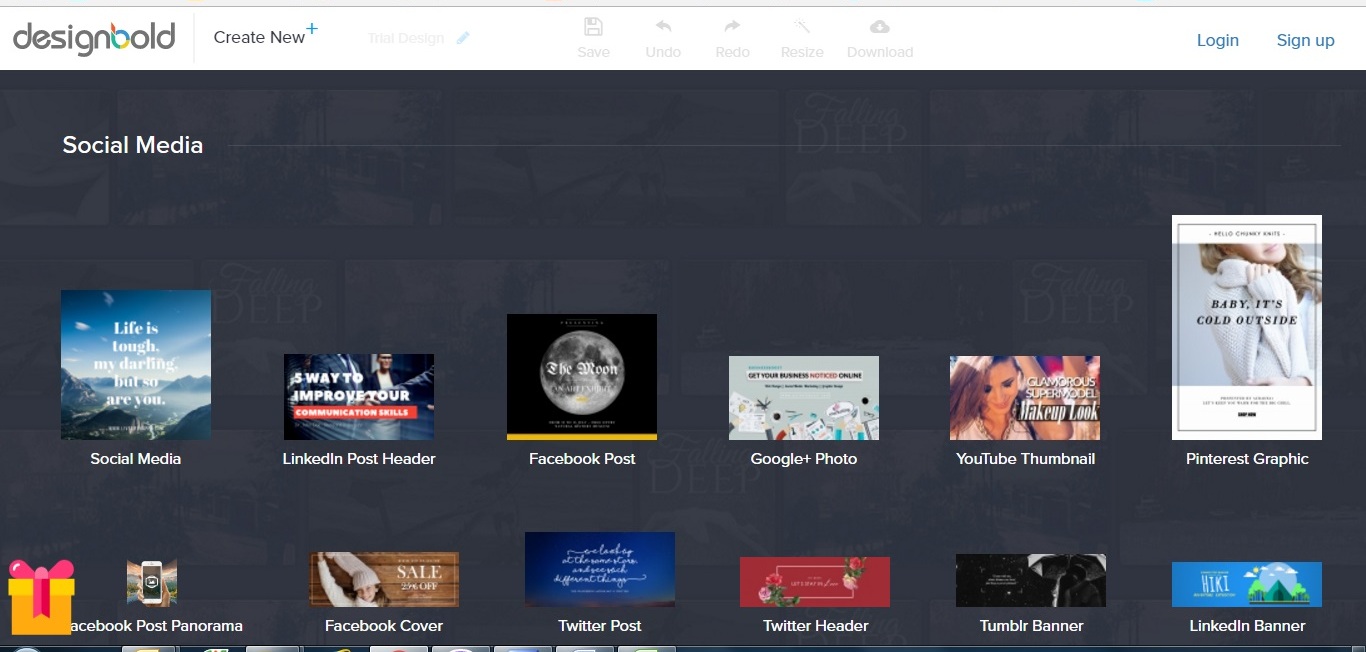
Task: Click the Sign up link
Action: click(1305, 40)
